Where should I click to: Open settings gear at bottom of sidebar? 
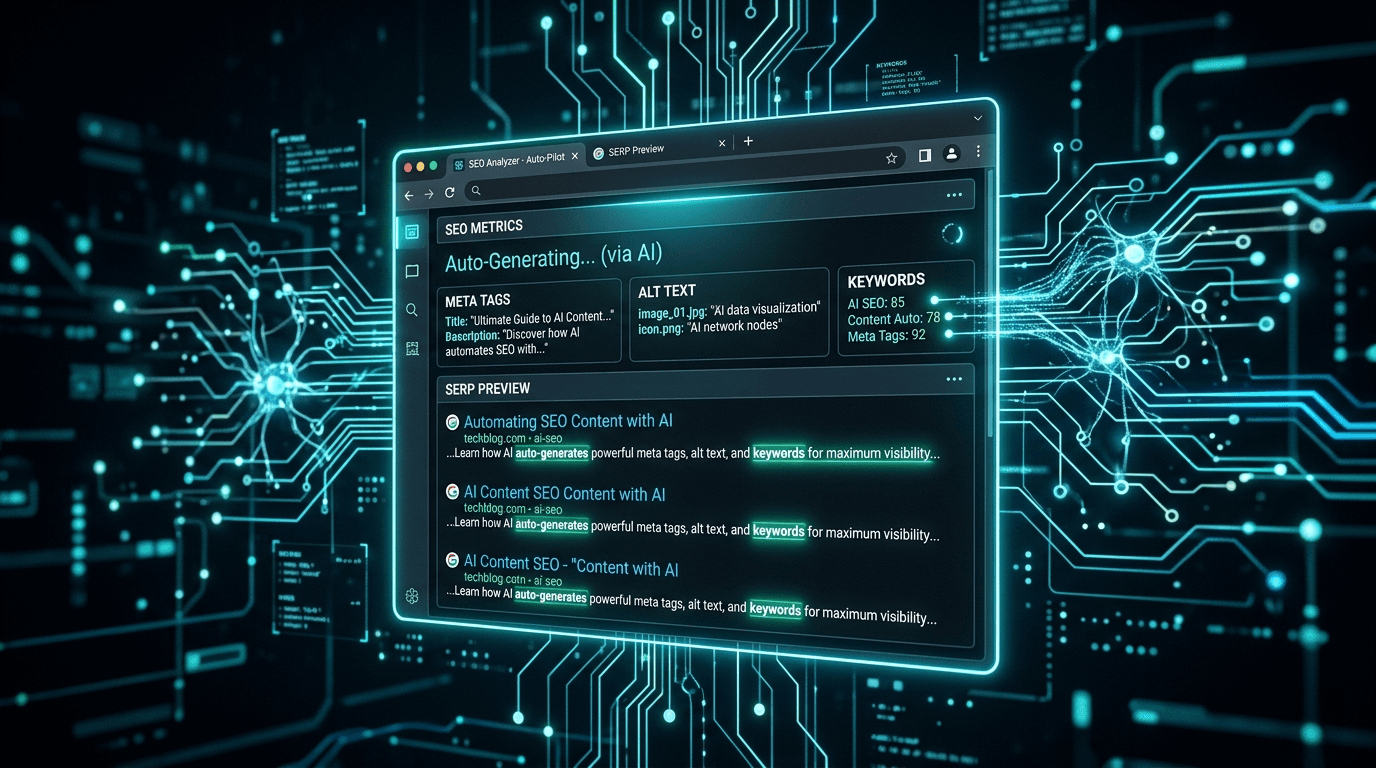pyautogui.click(x=411, y=596)
